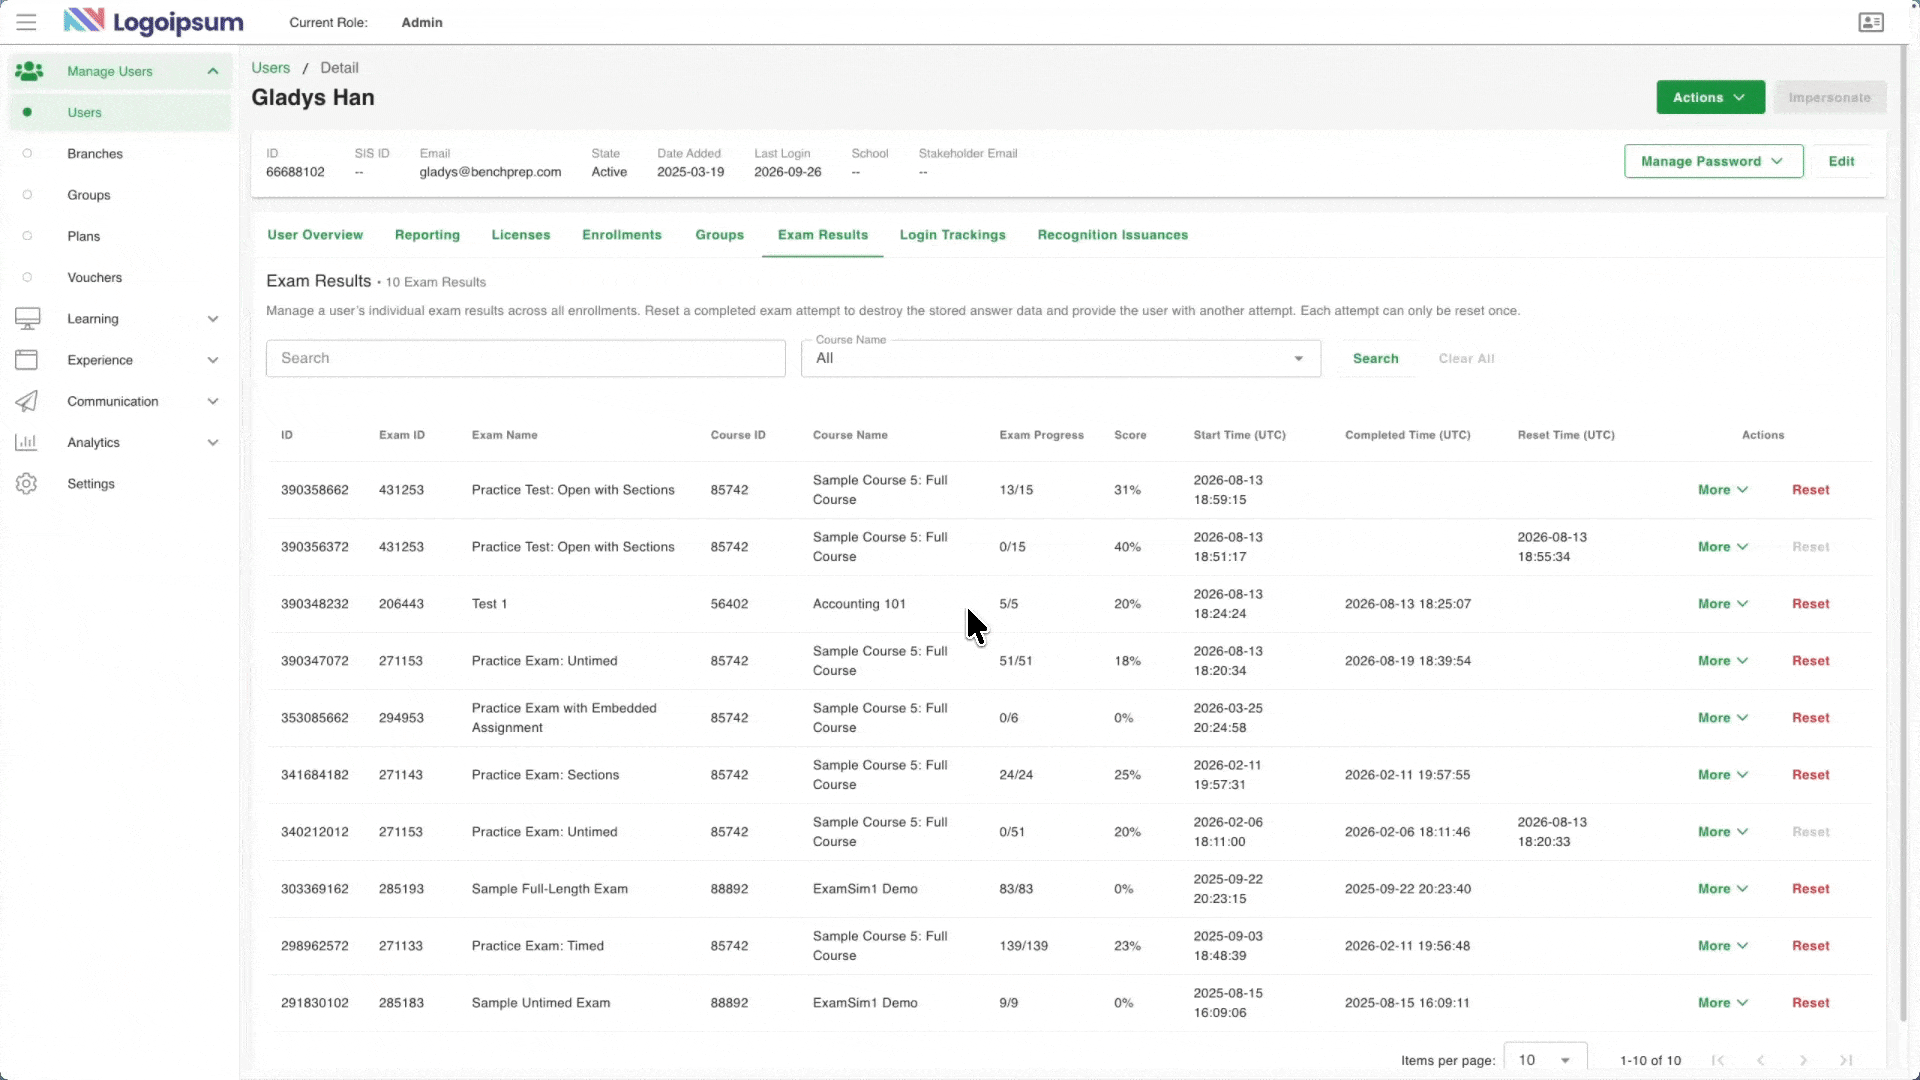The height and width of the screenshot is (1080, 1920).
Task: Click the Users breadcrumb link
Action: (270, 68)
